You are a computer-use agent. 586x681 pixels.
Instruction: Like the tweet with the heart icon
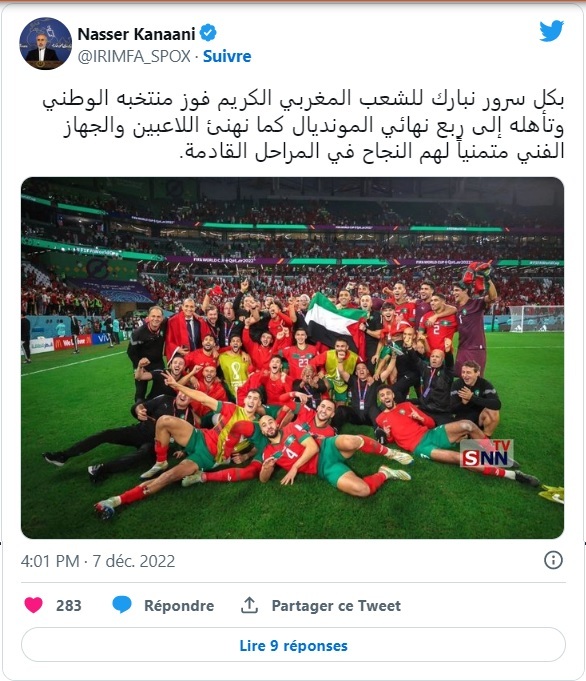[33, 605]
